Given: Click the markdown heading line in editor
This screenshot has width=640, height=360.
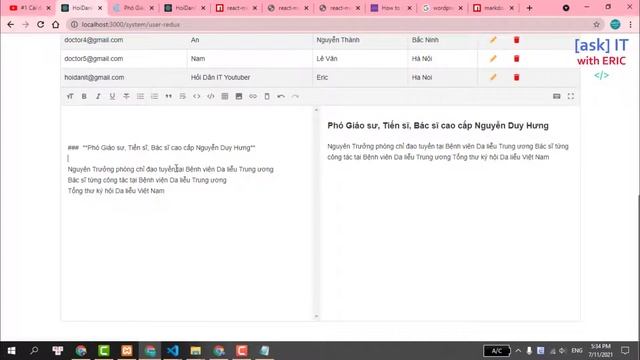Looking at the screenshot, I should (x=162, y=148).
